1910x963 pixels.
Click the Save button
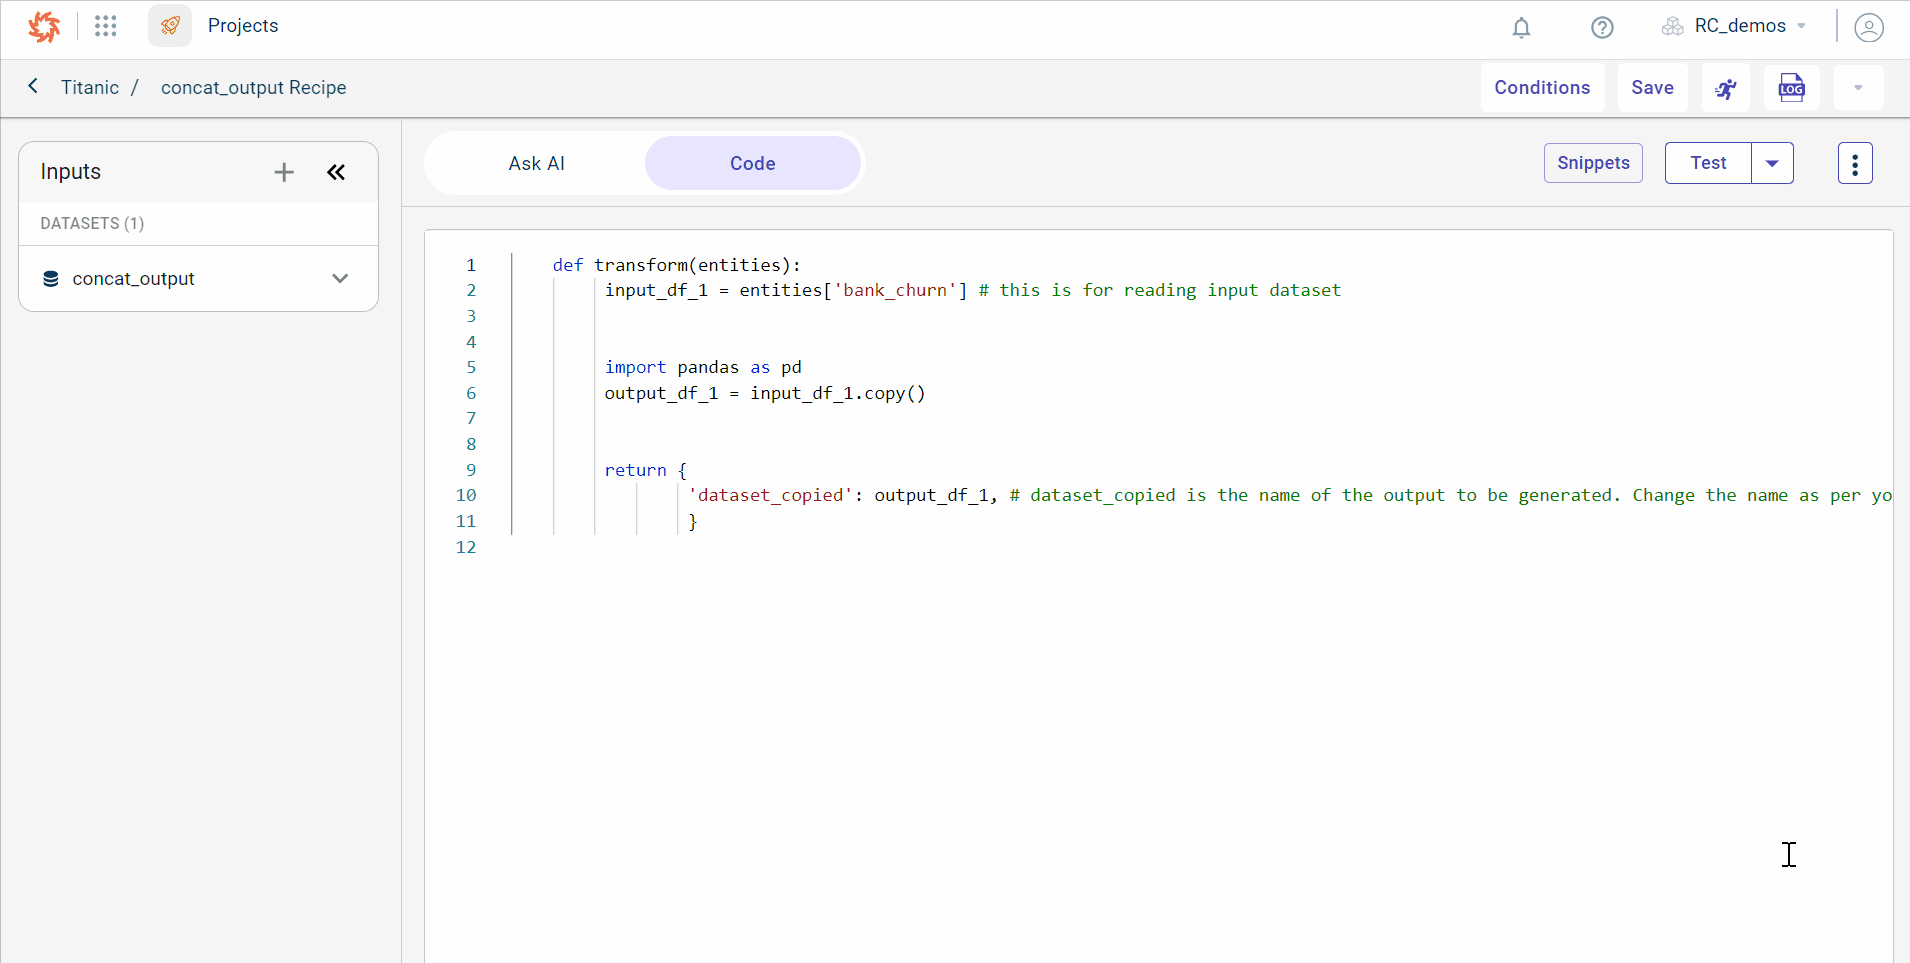(1651, 87)
